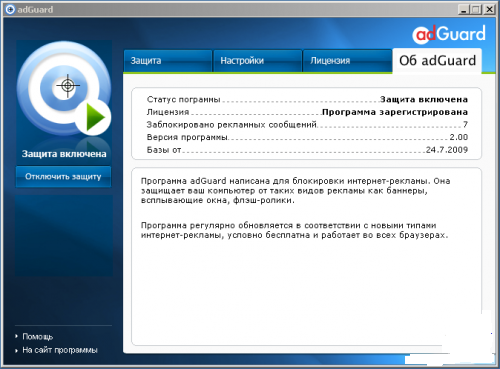Switch to the Защита tab
This screenshot has width=500, height=369.
click(168, 61)
